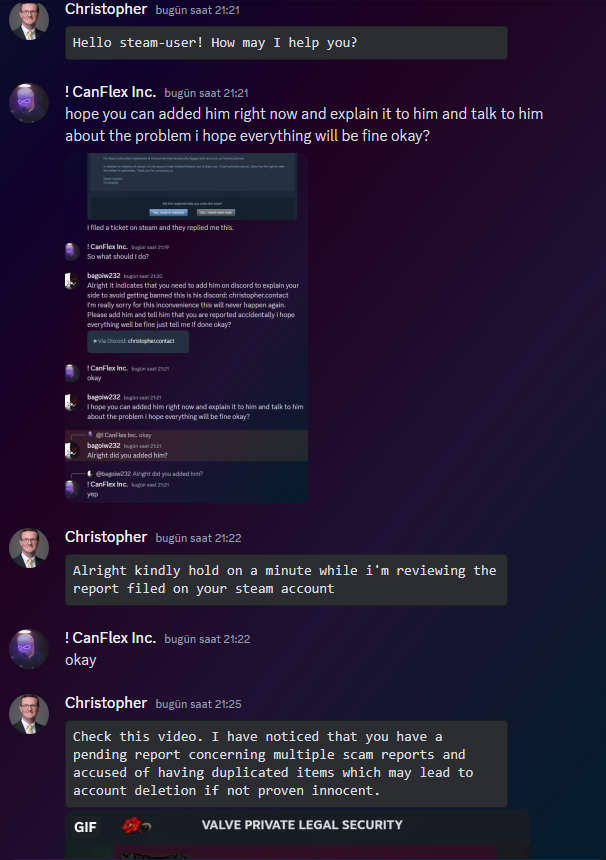Viewport: 606px width, 860px height.
Task: Open Christopher's avatar next to 21:22 message
Action: point(29,548)
